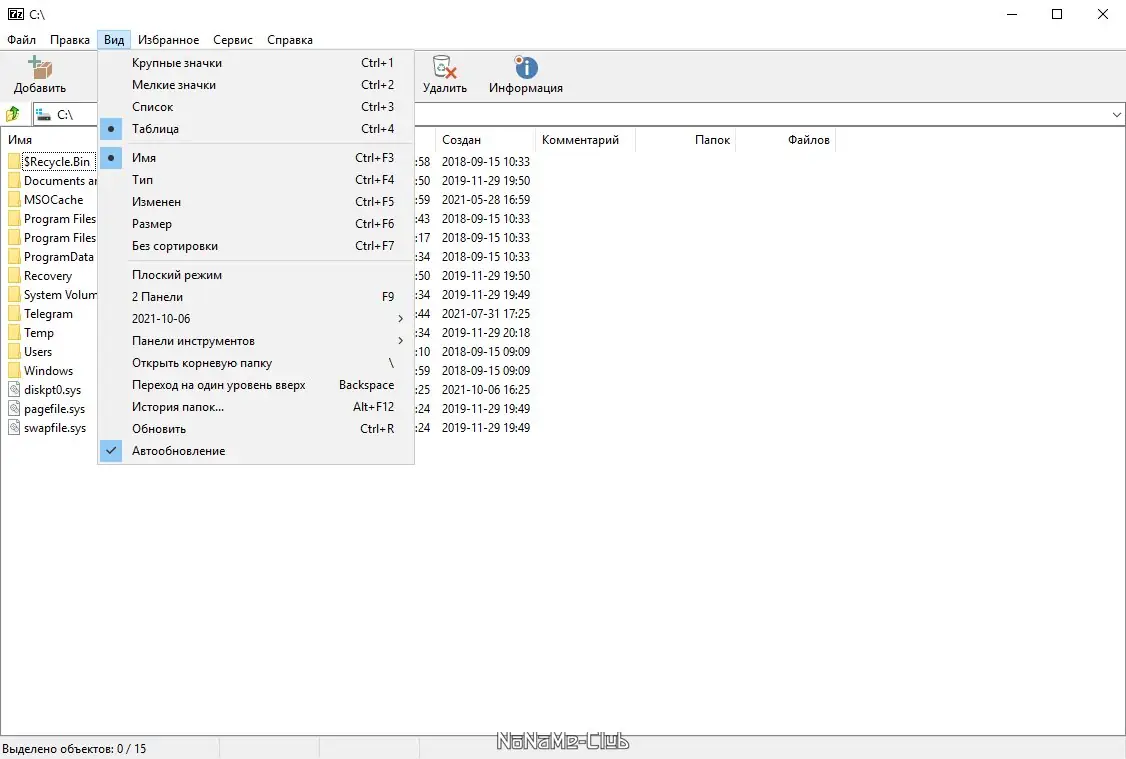Choose Таблица view mode

(256, 129)
